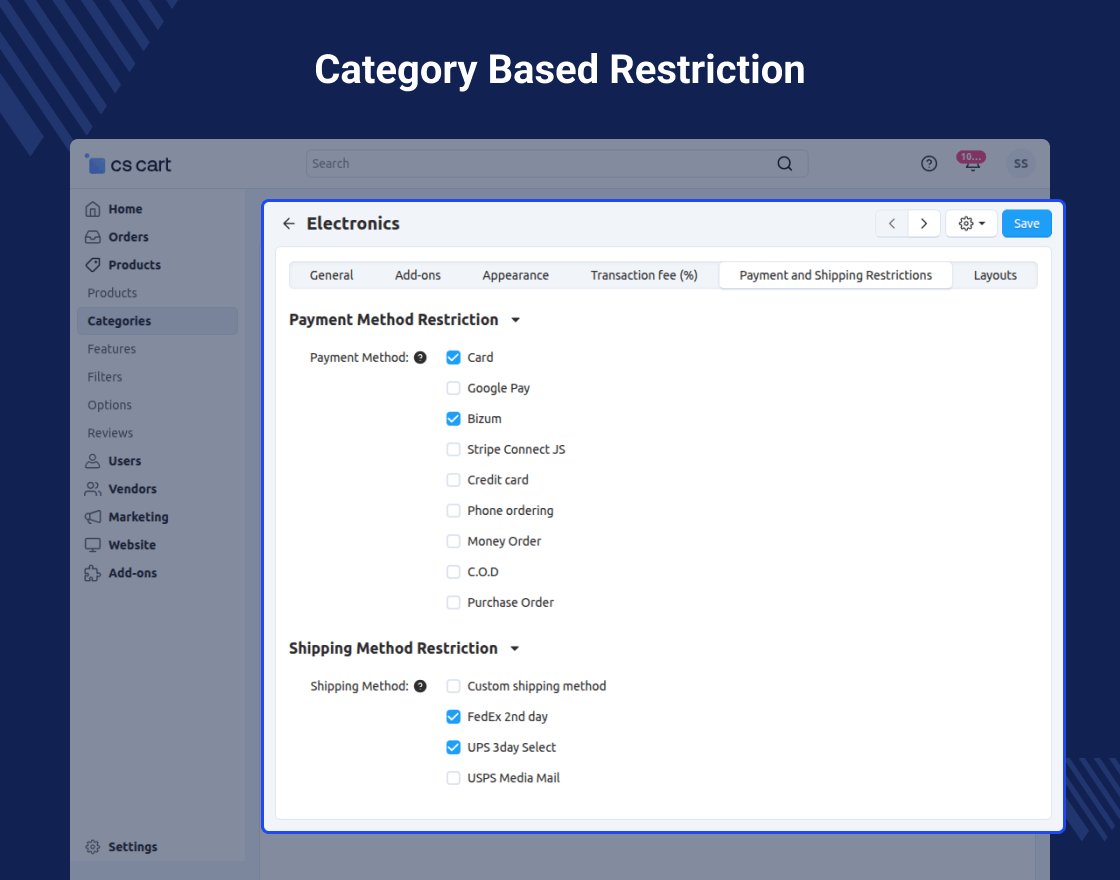Click the CS-Cart logo
1120x880 pixels.
129,164
